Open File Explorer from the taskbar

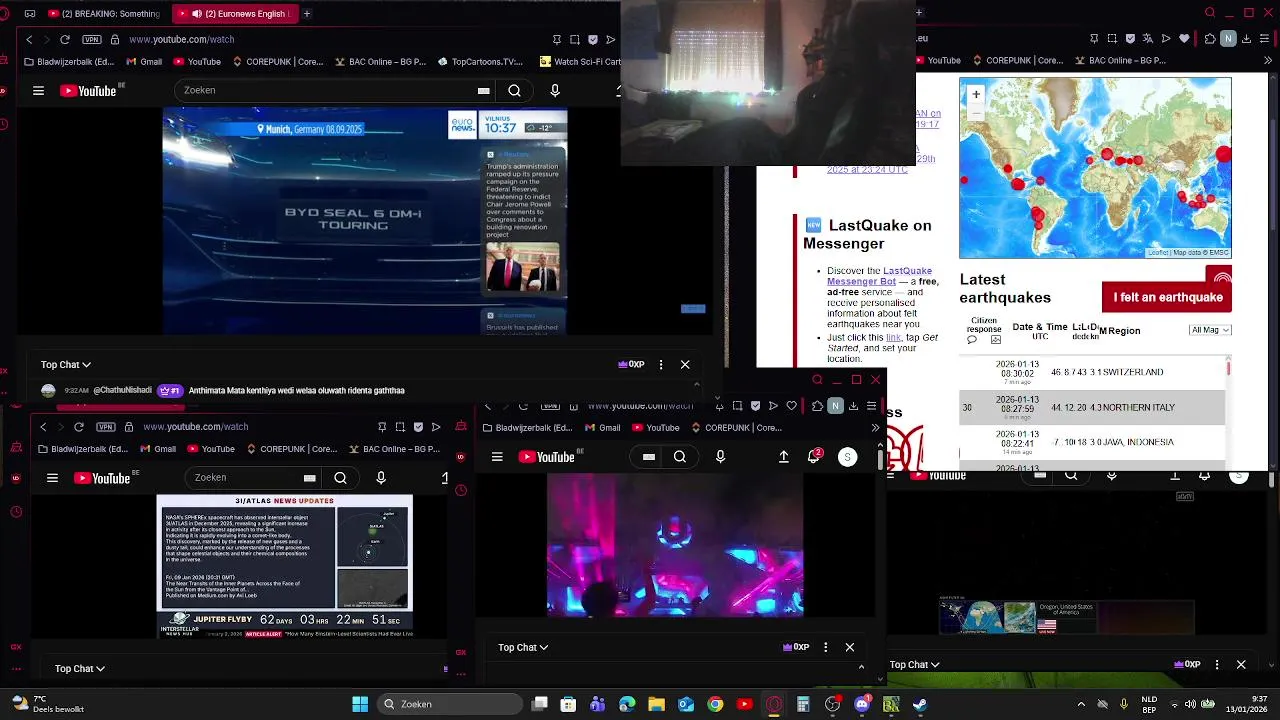[656, 704]
